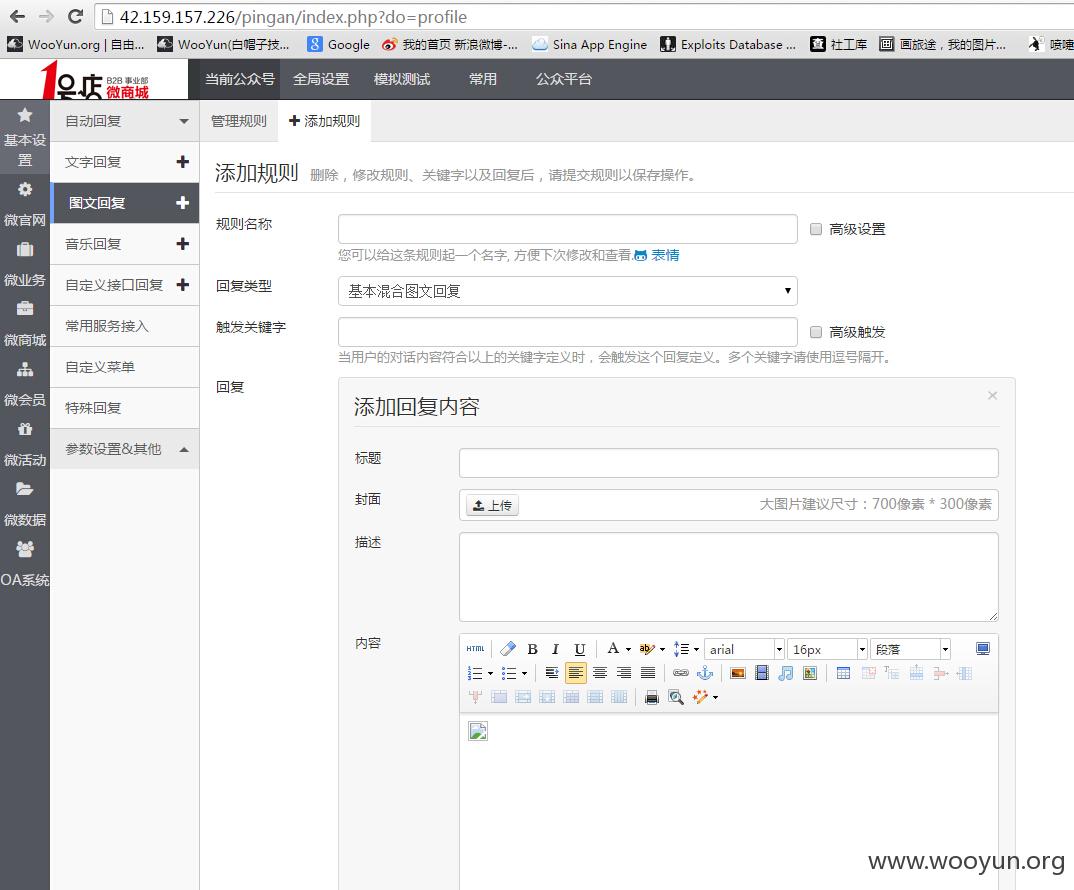The width and height of the screenshot is (1074, 890).
Task: Insert a single image in editor
Action: click(x=738, y=673)
